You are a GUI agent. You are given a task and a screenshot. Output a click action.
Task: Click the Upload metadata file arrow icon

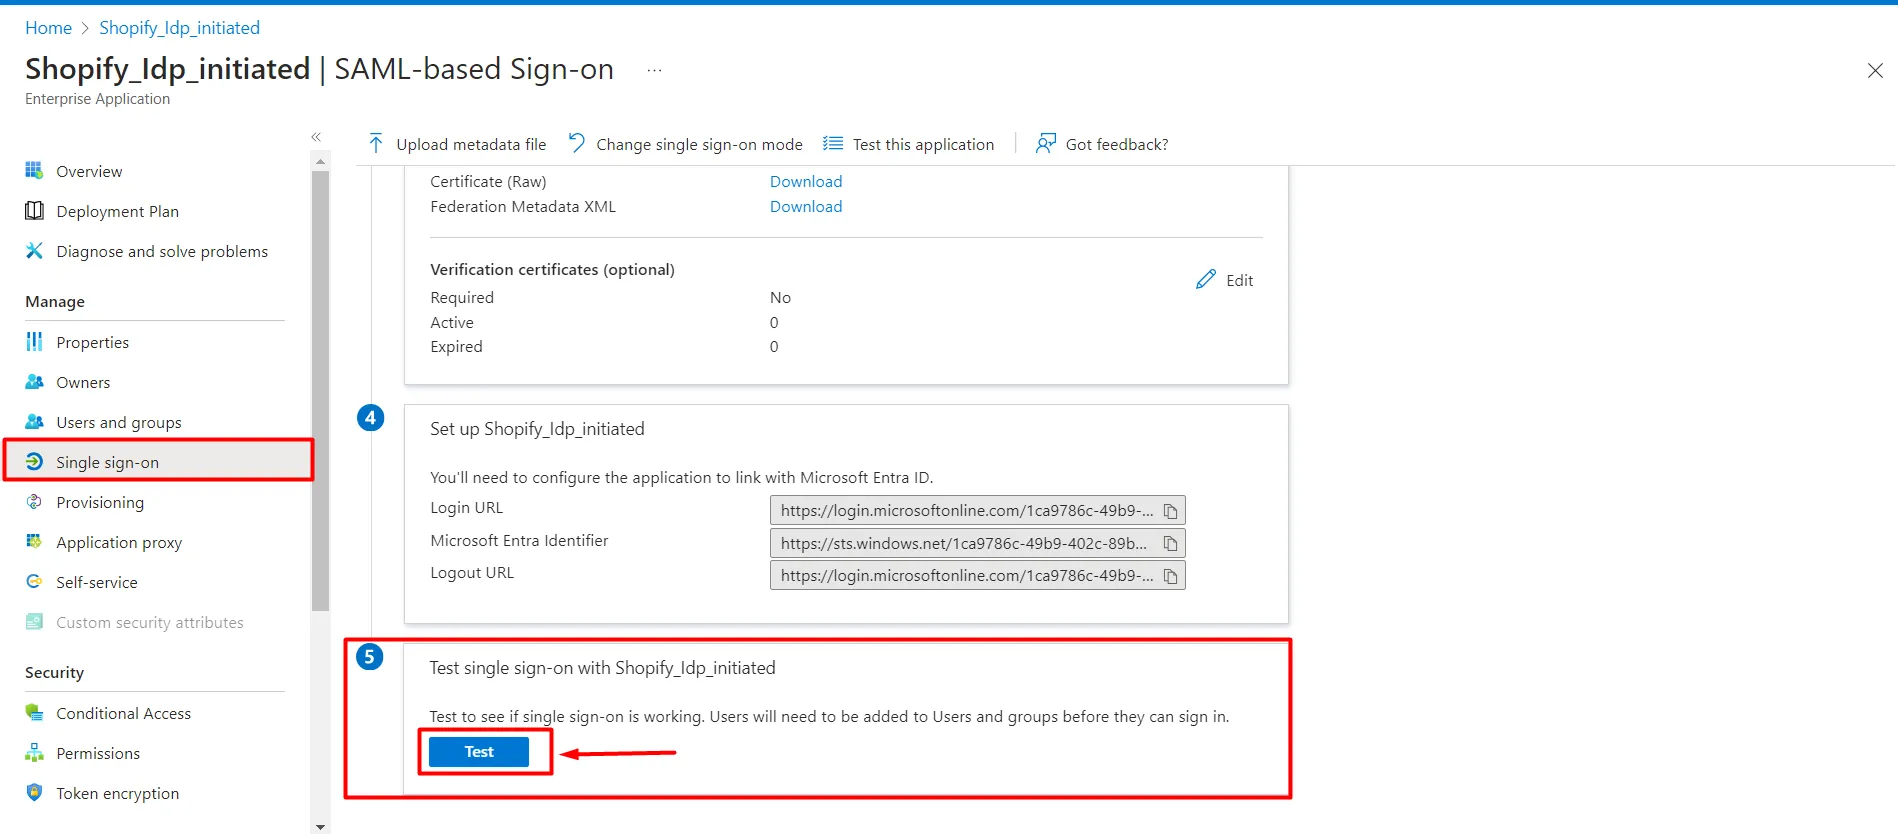[x=376, y=144]
